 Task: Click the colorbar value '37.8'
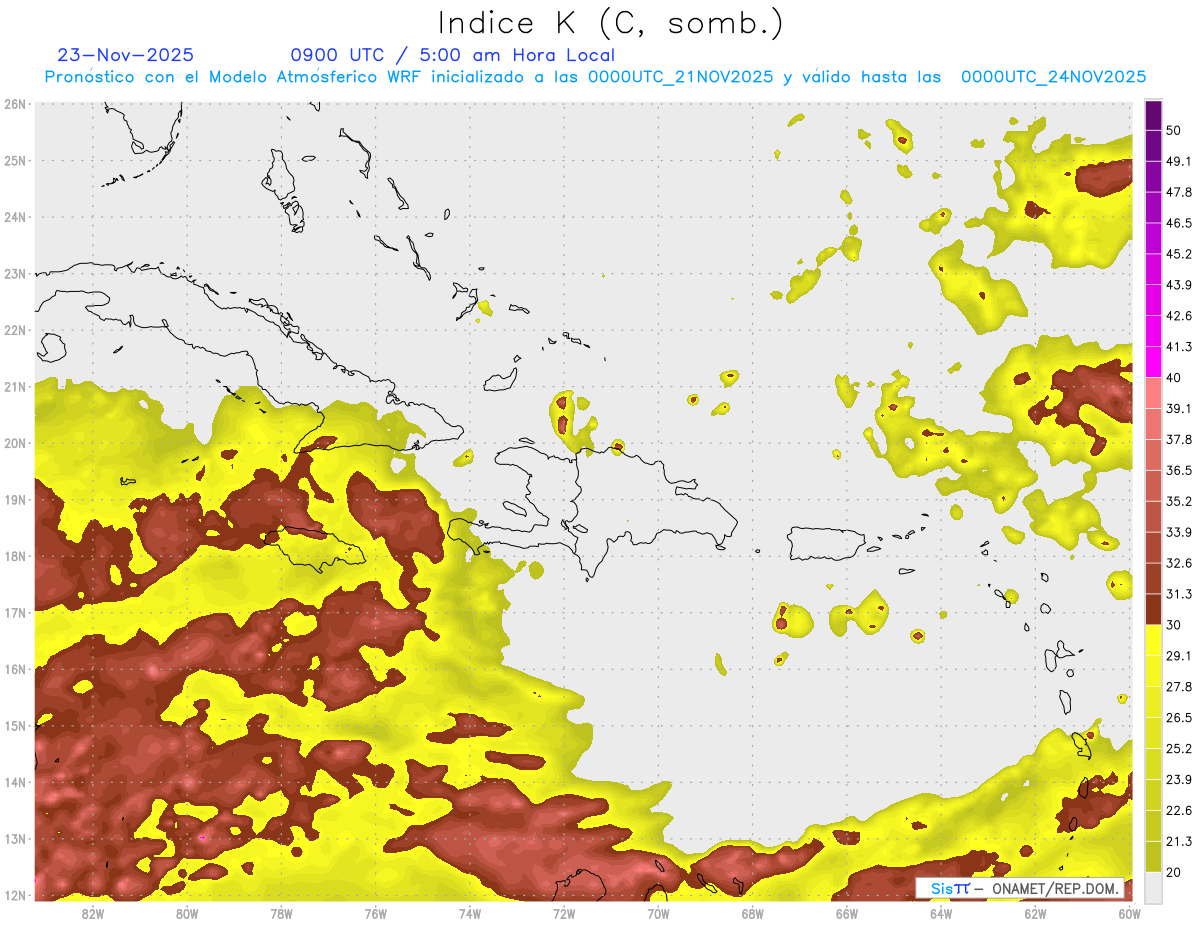pos(1178,439)
